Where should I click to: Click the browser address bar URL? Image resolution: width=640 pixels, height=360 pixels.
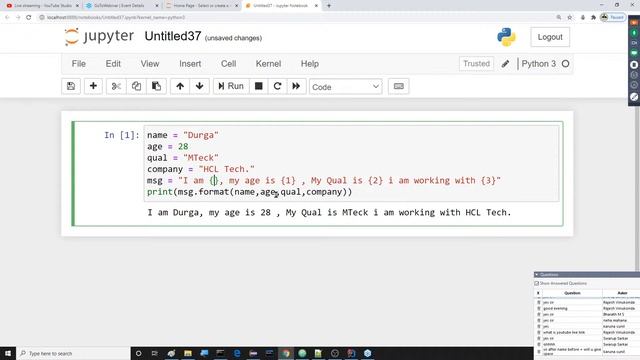point(116,18)
